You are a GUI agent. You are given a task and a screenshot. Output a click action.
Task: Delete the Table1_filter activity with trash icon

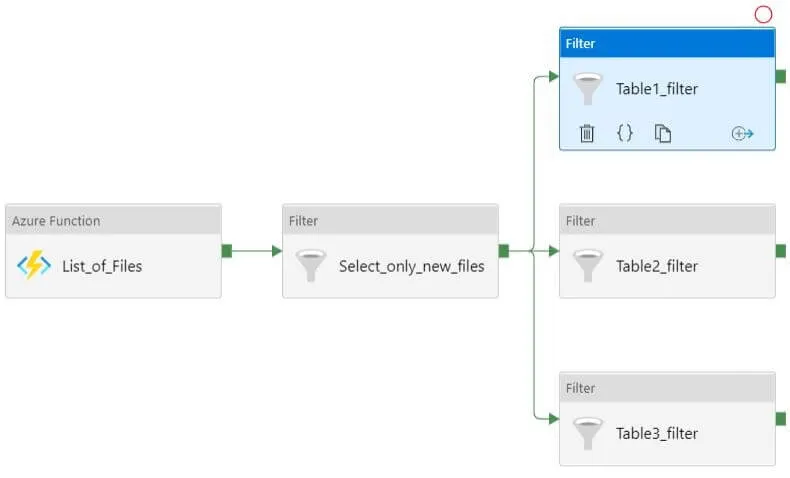(587, 133)
